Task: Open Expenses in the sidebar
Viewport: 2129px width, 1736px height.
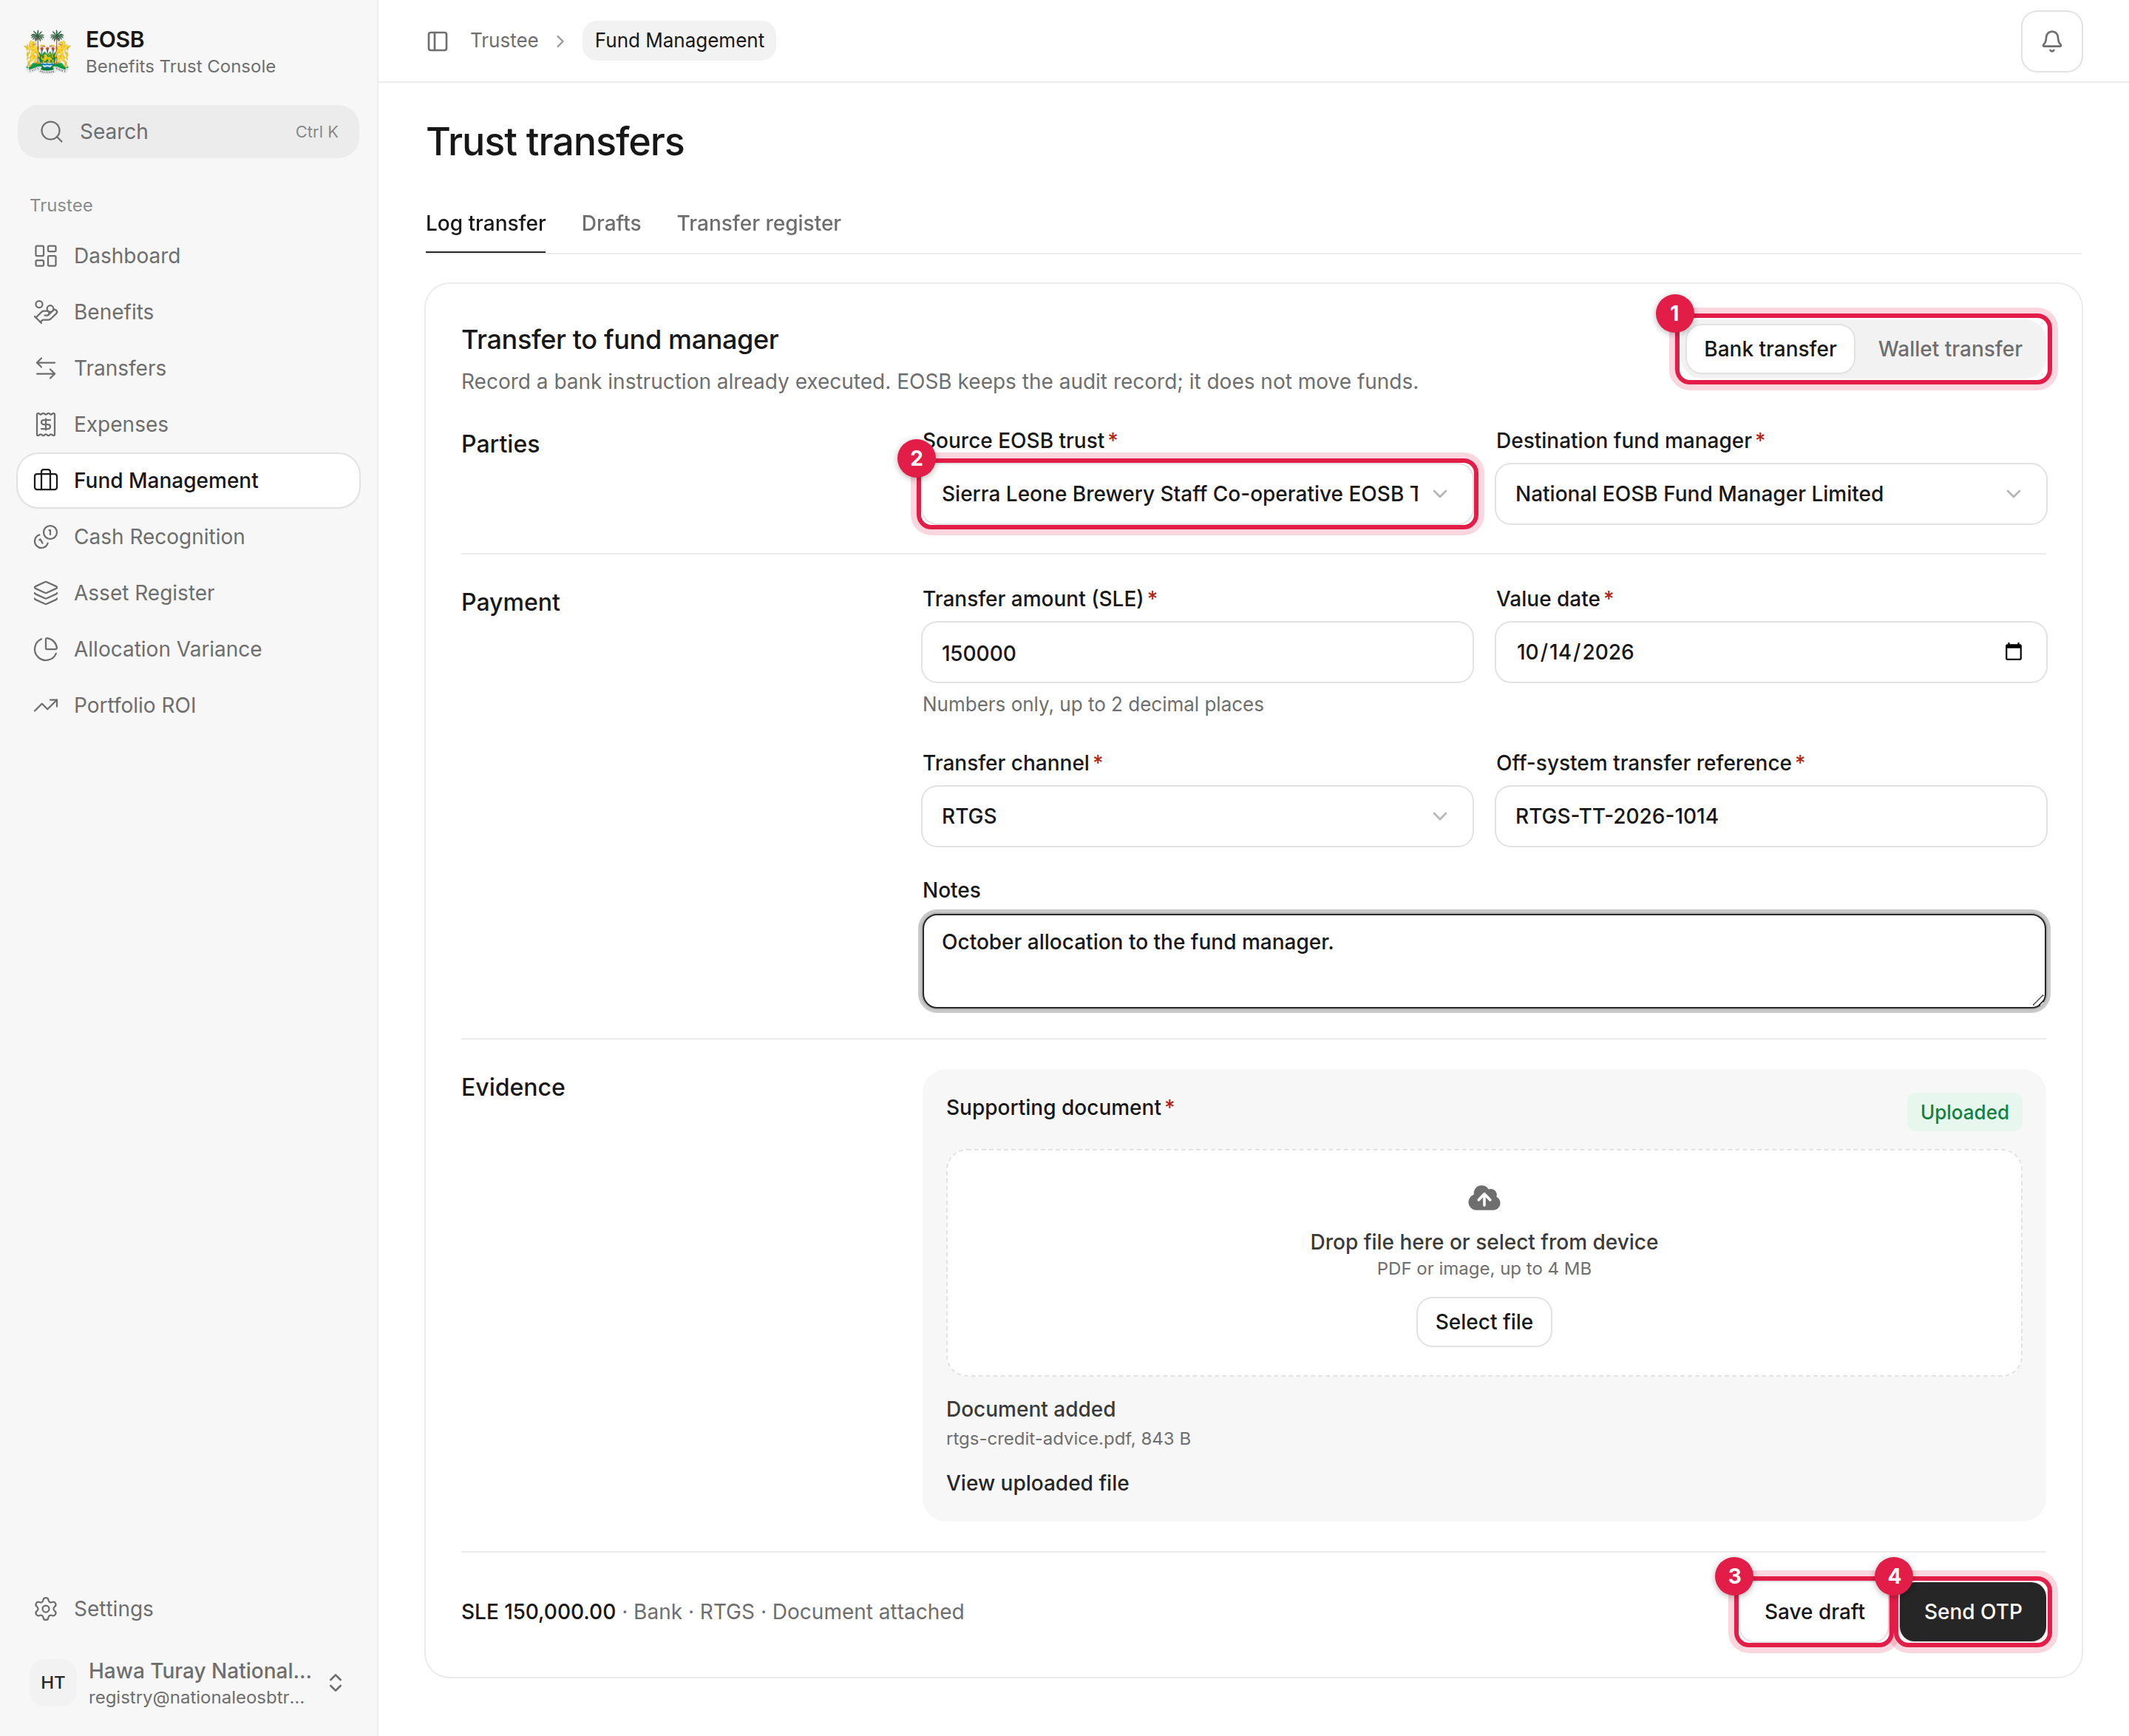Action: (x=188, y=424)
